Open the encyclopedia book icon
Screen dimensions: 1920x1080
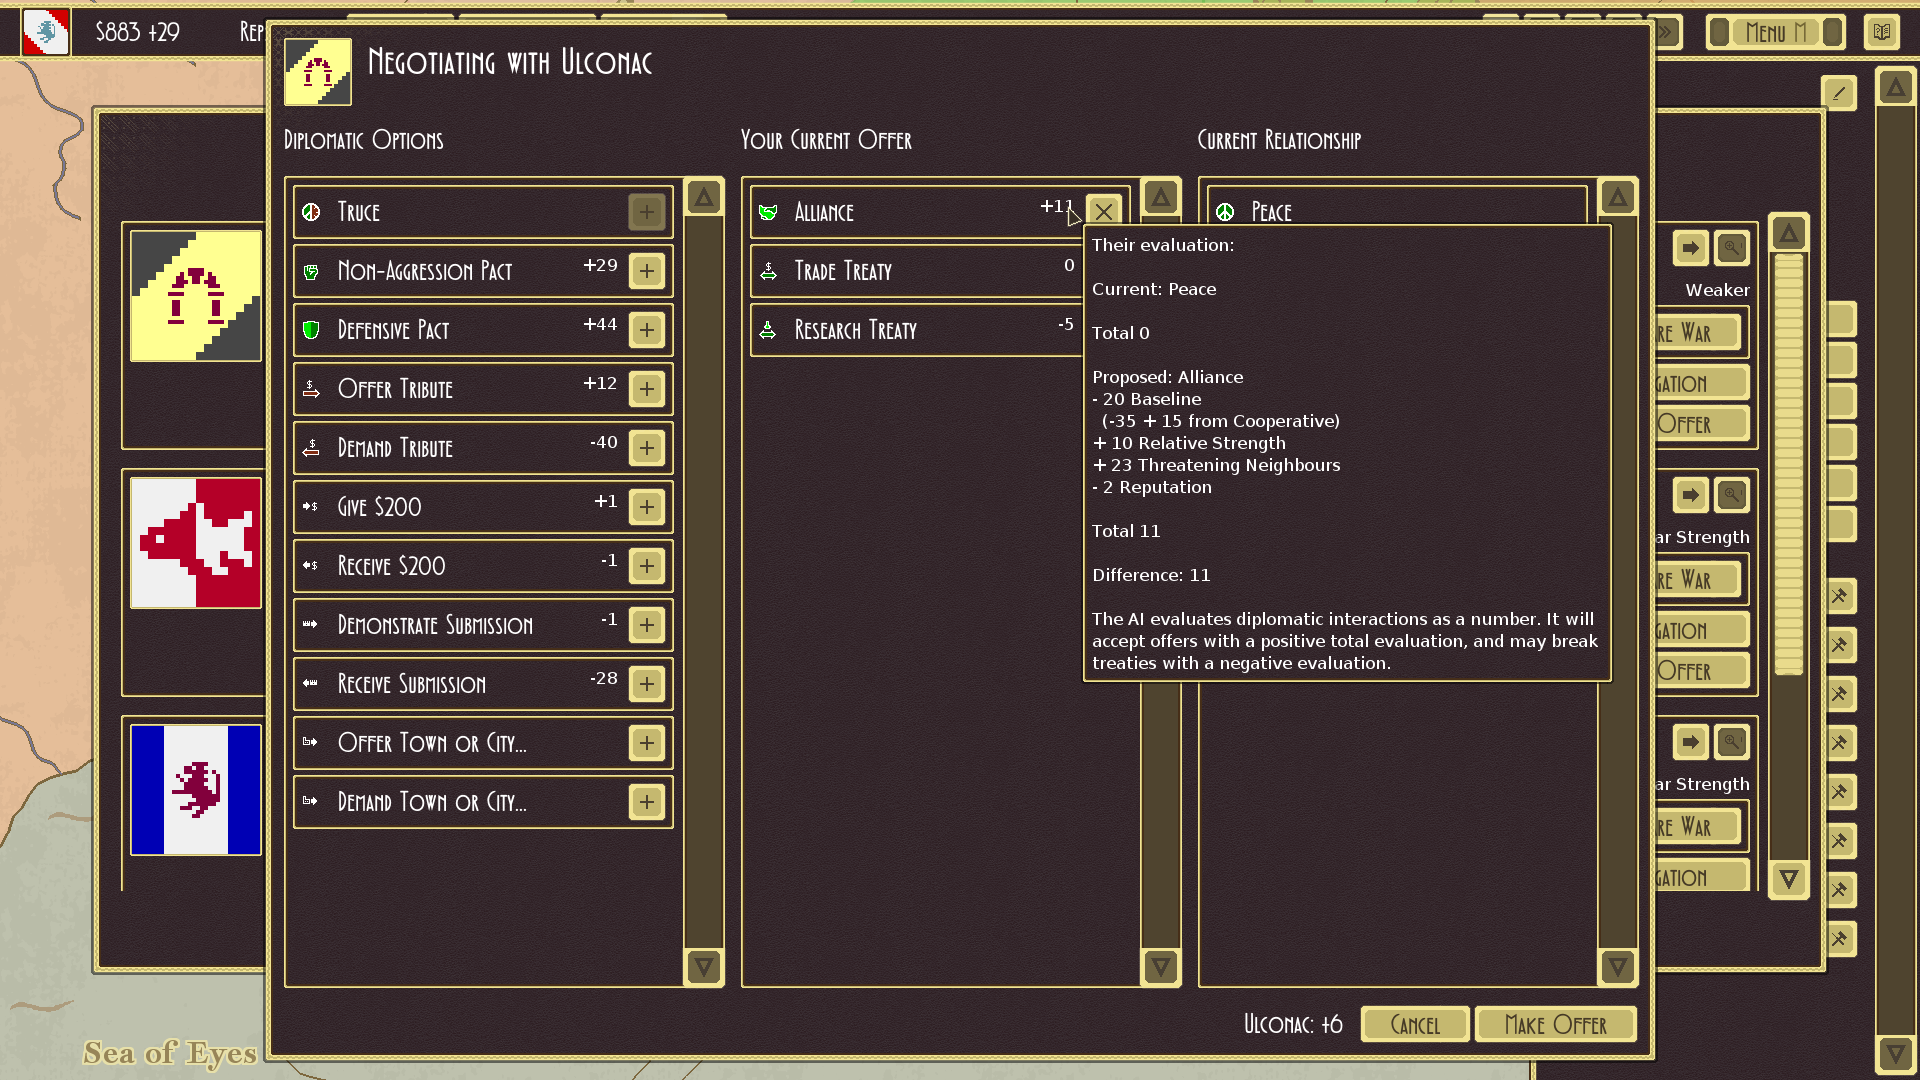click(x=1882, y=32)
